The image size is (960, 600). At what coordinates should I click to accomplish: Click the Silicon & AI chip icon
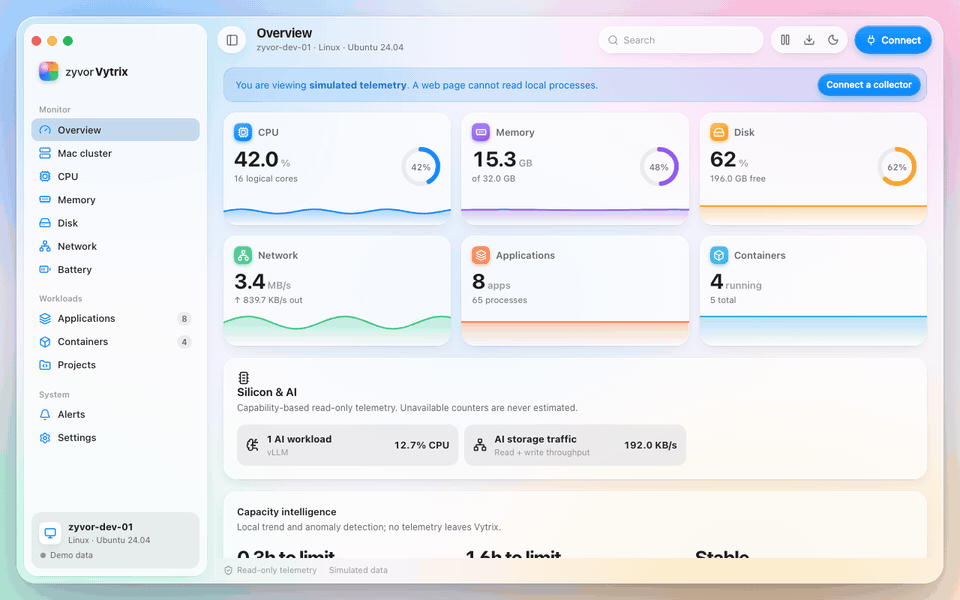244,378
